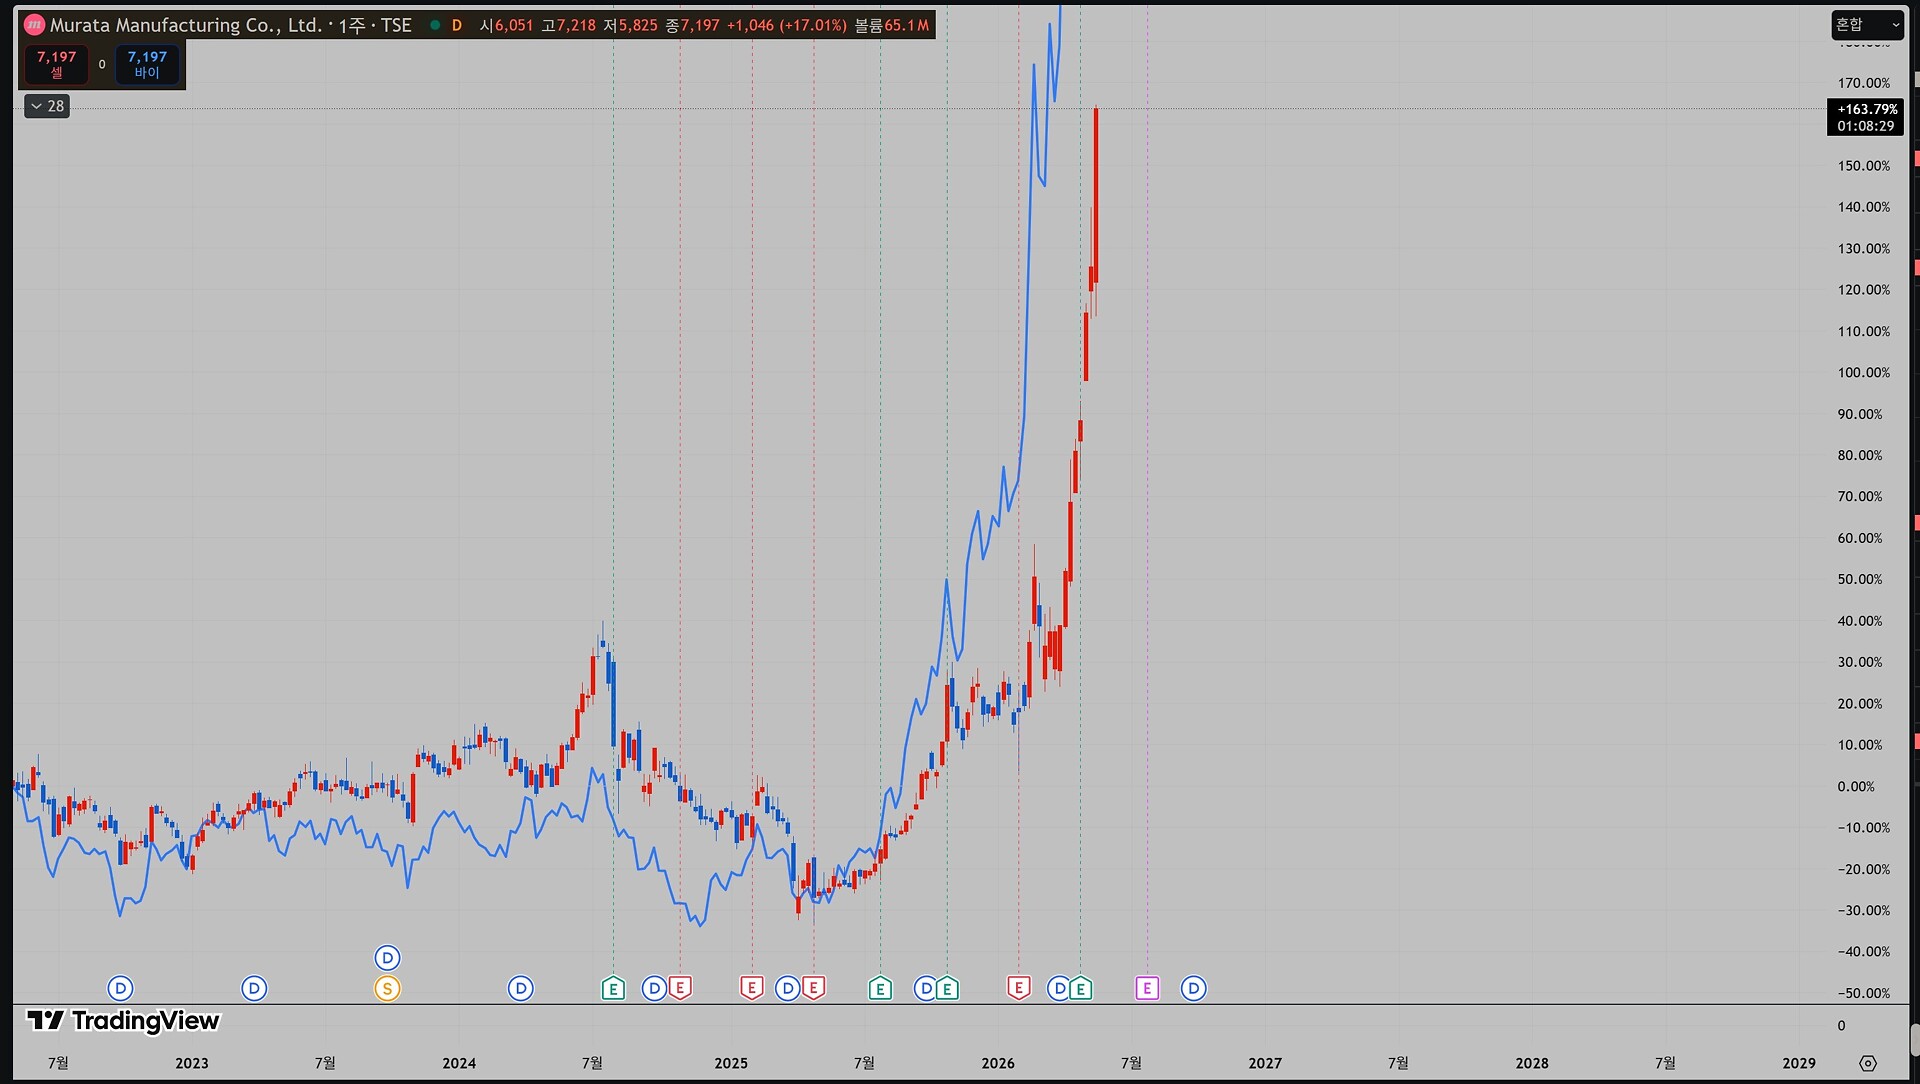The image size is (1920, 1084).
Task: Click the 2028 time axis label
Action: (x=1532, y=1063)
